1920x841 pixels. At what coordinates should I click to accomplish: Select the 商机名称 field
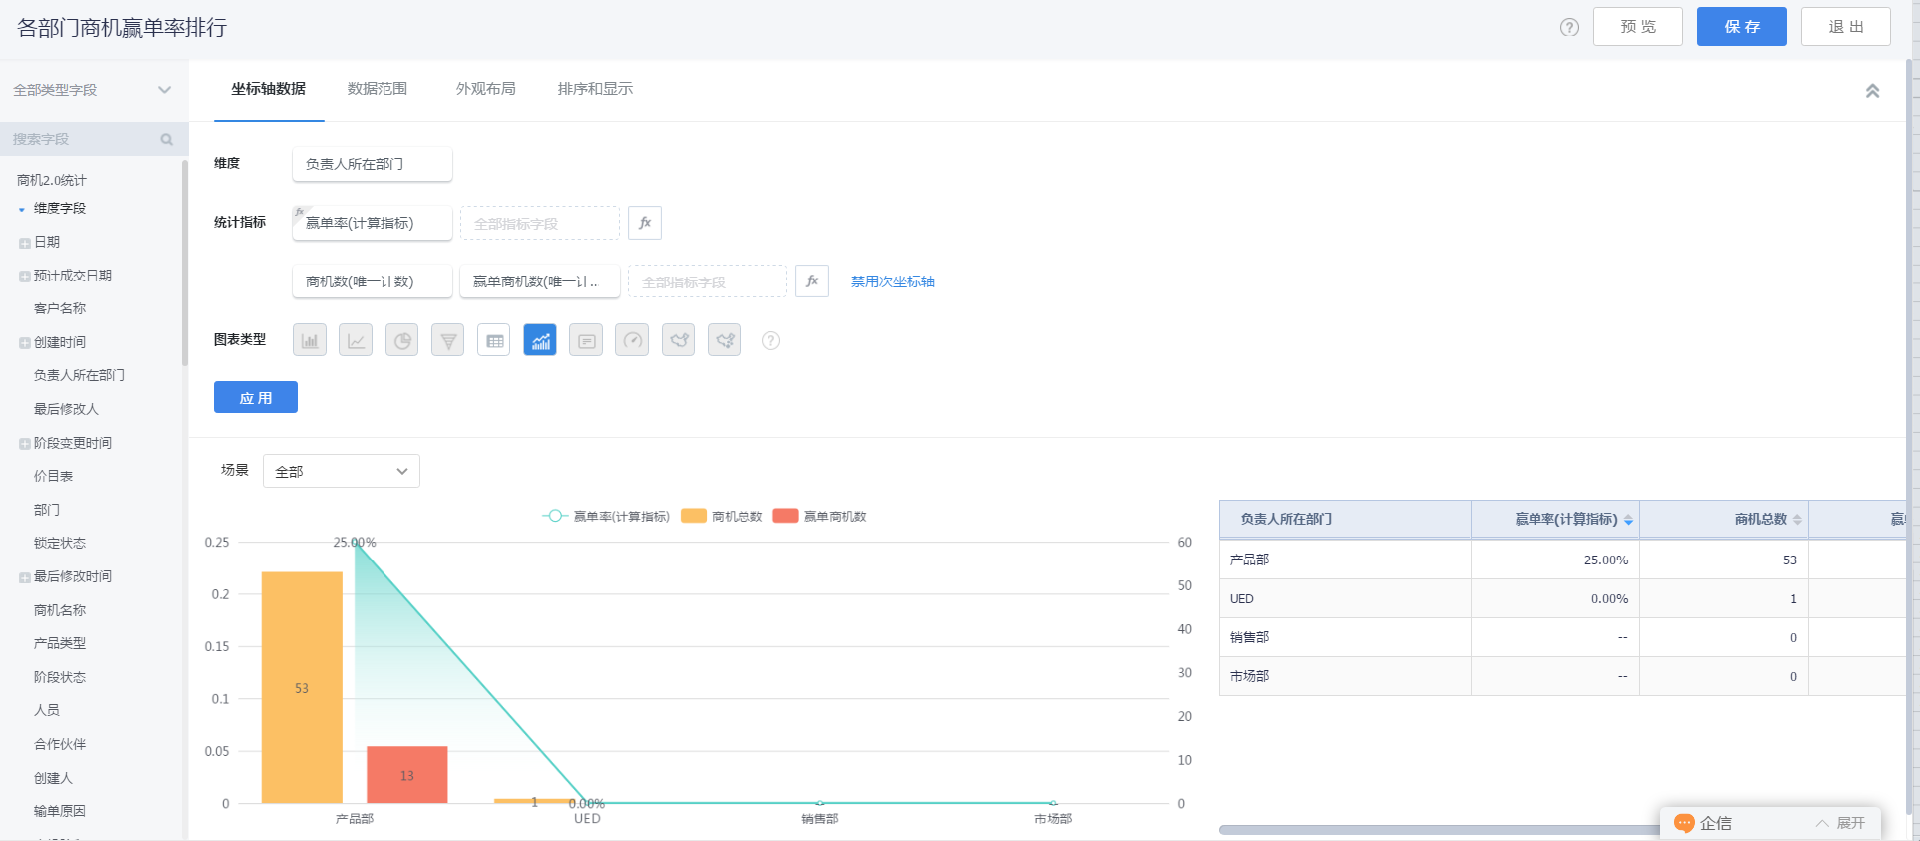(x=60, y=611)
